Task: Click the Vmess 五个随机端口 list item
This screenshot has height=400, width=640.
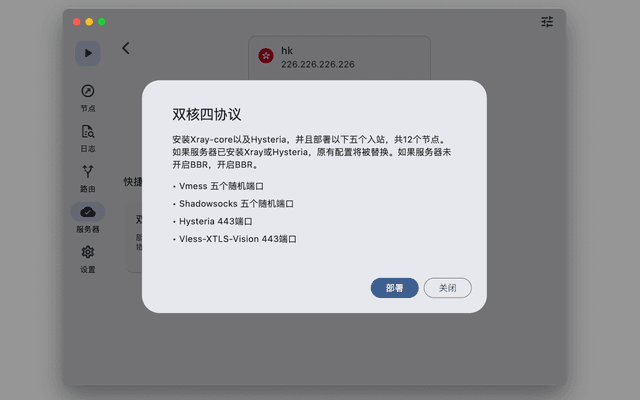Action: point(218,186)
